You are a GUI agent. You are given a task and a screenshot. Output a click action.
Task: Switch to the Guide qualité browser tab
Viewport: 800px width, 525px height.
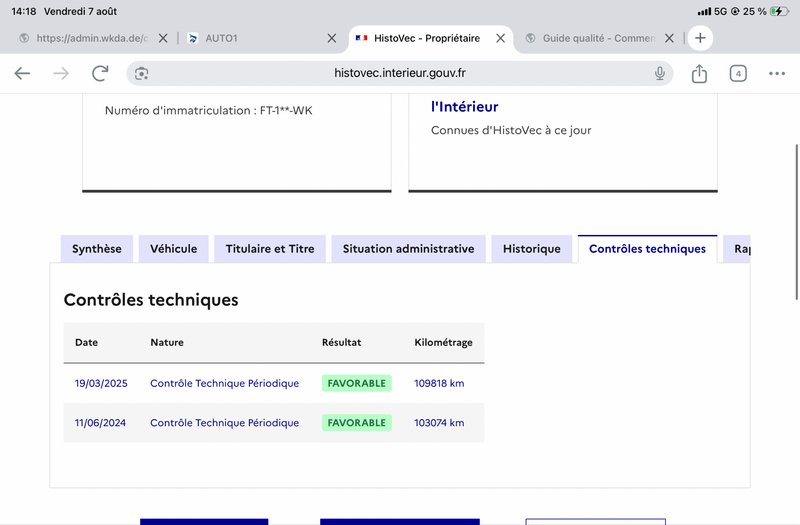[x=598, y=38]
